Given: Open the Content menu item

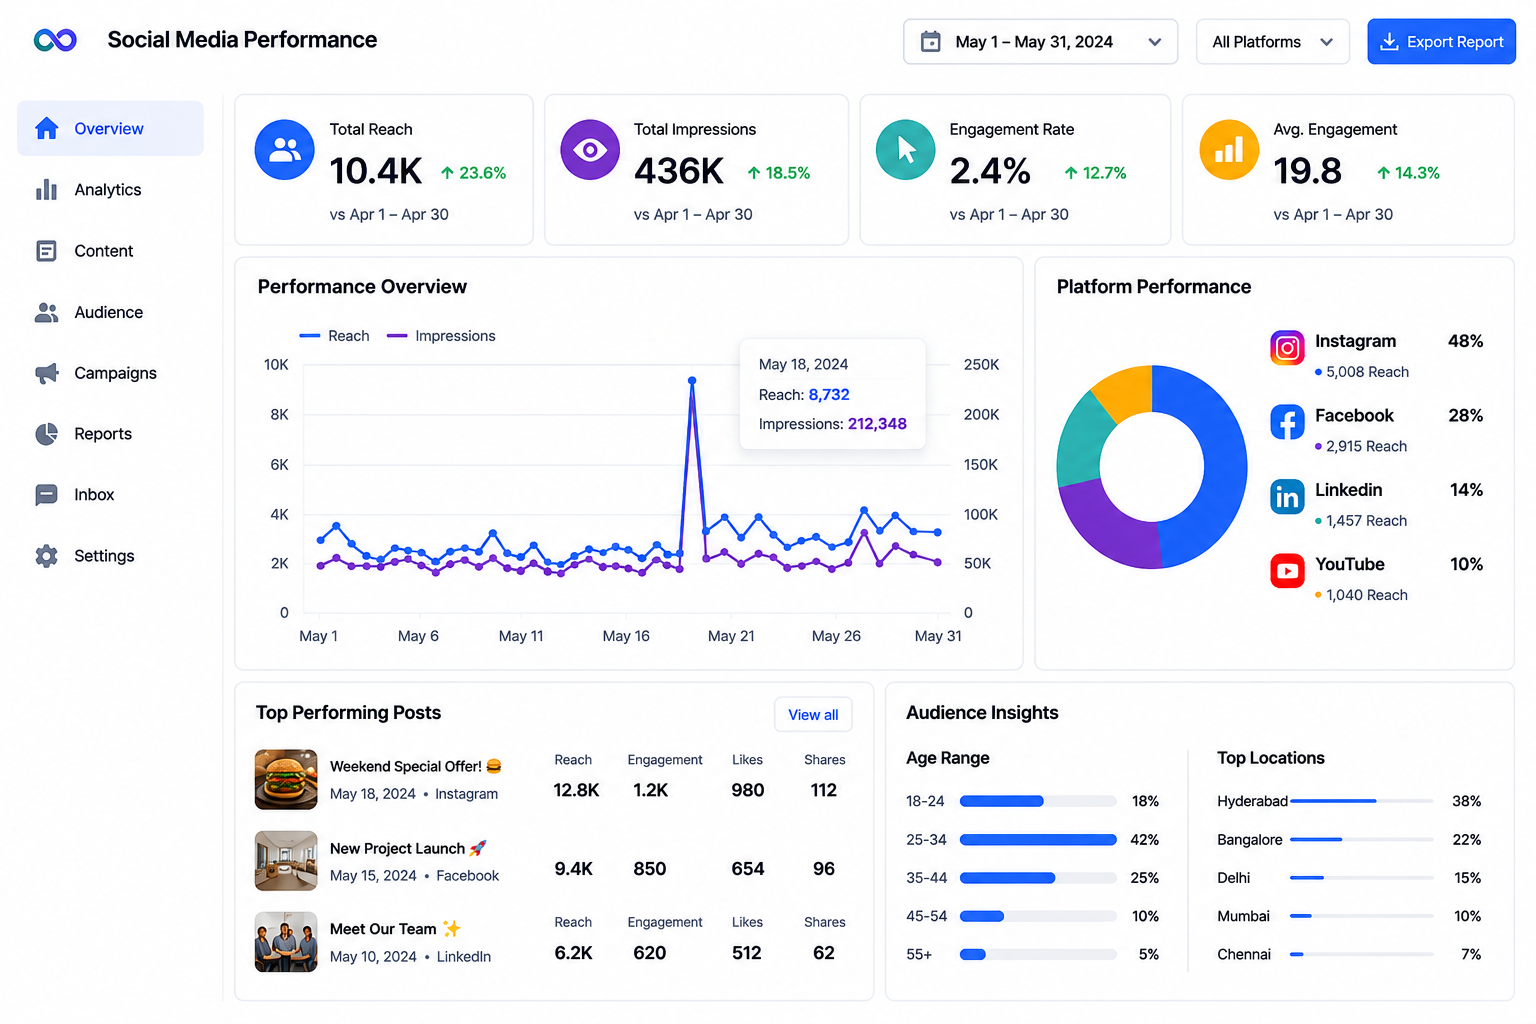Looking at the screenshot, I should pos(110,251).
